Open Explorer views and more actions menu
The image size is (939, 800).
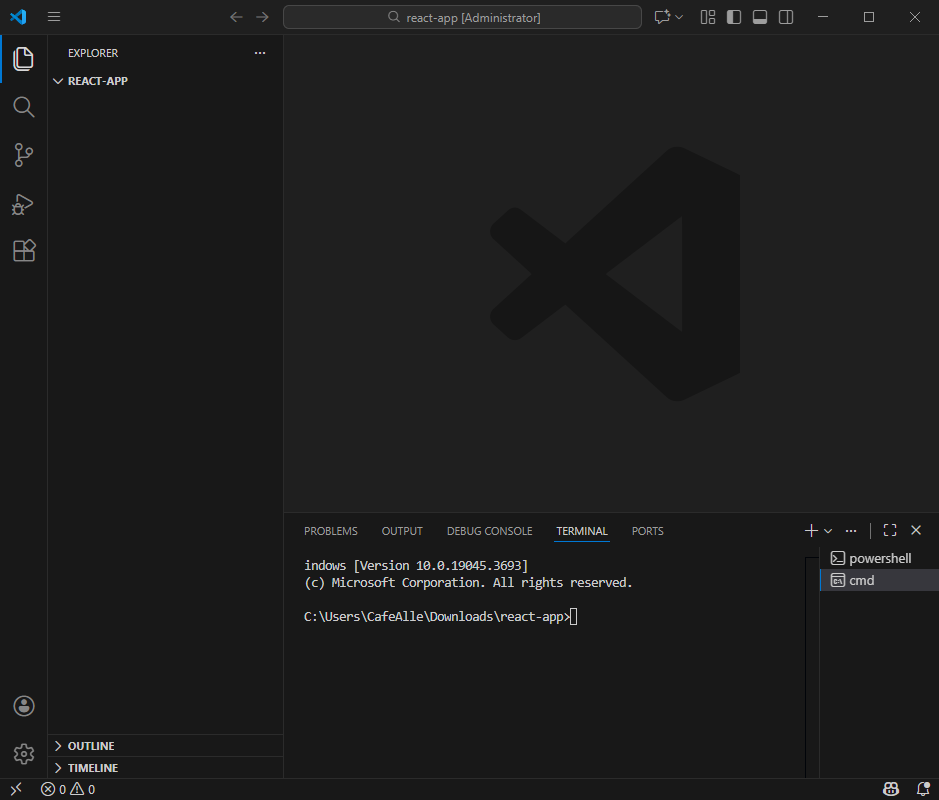click(x=260, y=53)
